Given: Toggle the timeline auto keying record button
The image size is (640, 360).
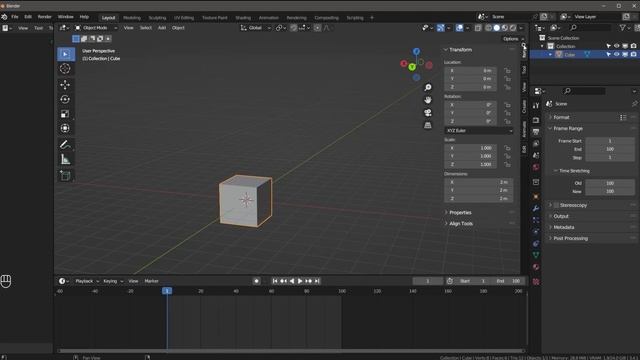Looking at the screenshot, I should click(x=256, y=281).
